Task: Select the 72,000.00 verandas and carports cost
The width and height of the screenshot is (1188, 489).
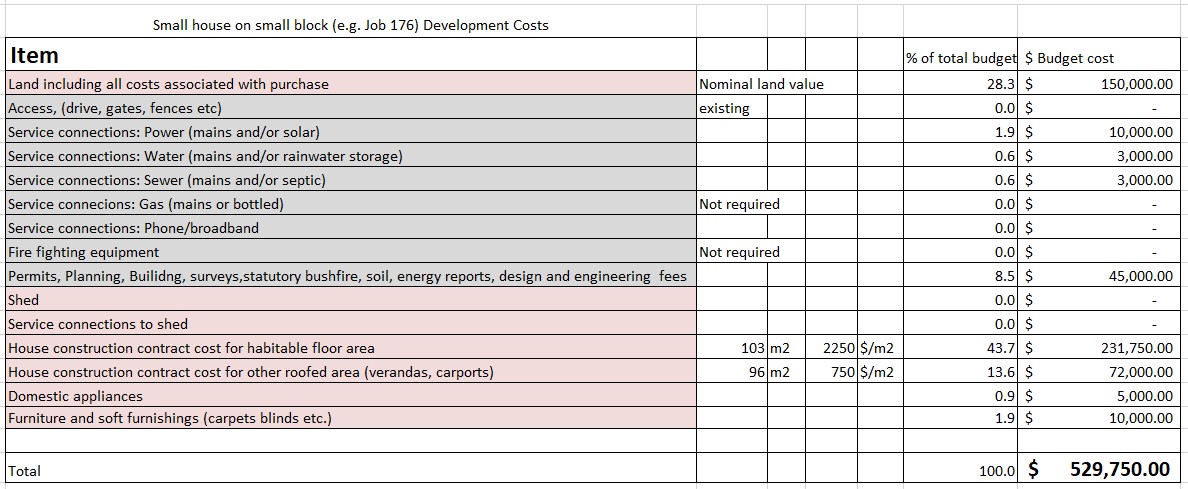Action: coord(1140,372)
